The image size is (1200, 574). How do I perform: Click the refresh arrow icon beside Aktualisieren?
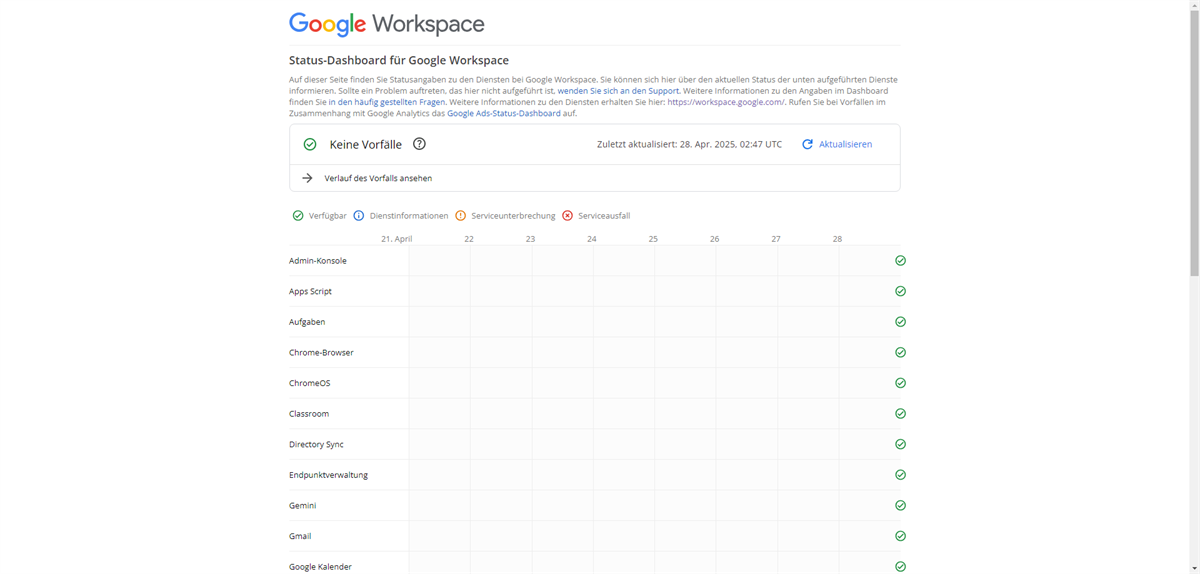click(807, 144)
